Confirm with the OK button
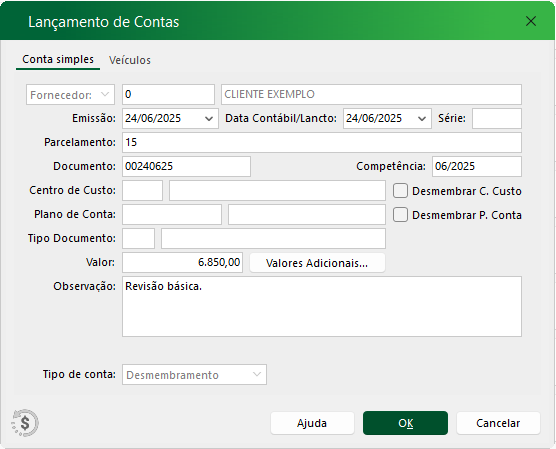Viewport: 556px width, 449px height. (405, 423)
